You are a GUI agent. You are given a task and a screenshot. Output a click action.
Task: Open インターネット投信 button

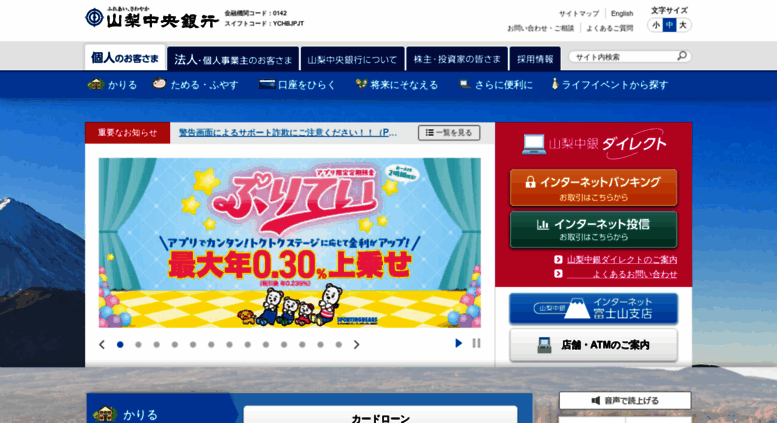[x=594, y=229]
